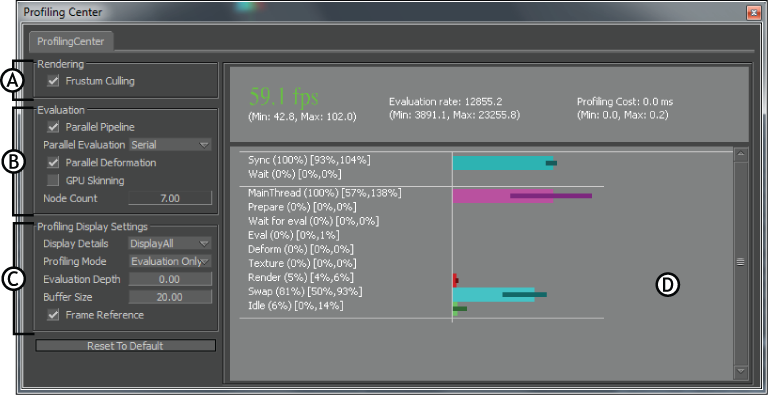
Task: Select the Eval (0%) [0%,1%] row
Action: 294,235
